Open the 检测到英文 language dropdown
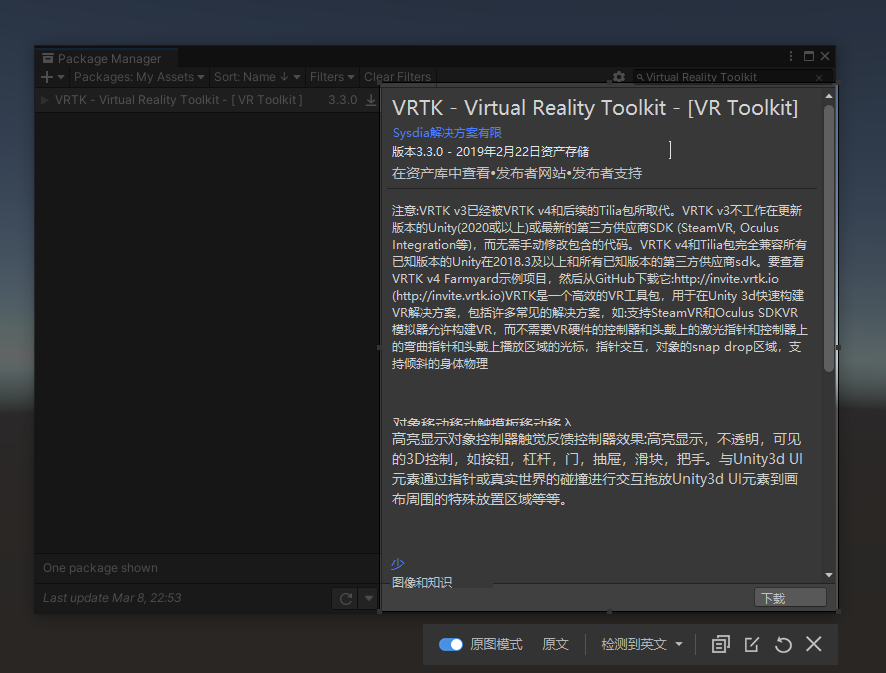Screen dimensions: 886x673 640,644
